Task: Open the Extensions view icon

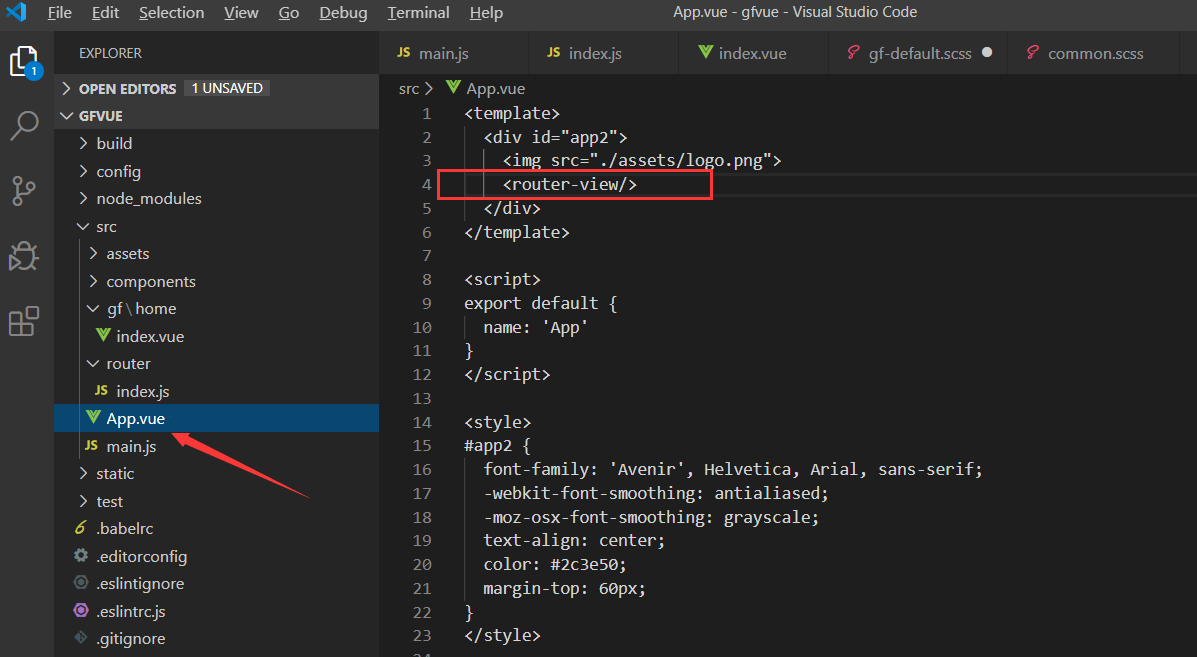Action: tap(24, 321)
